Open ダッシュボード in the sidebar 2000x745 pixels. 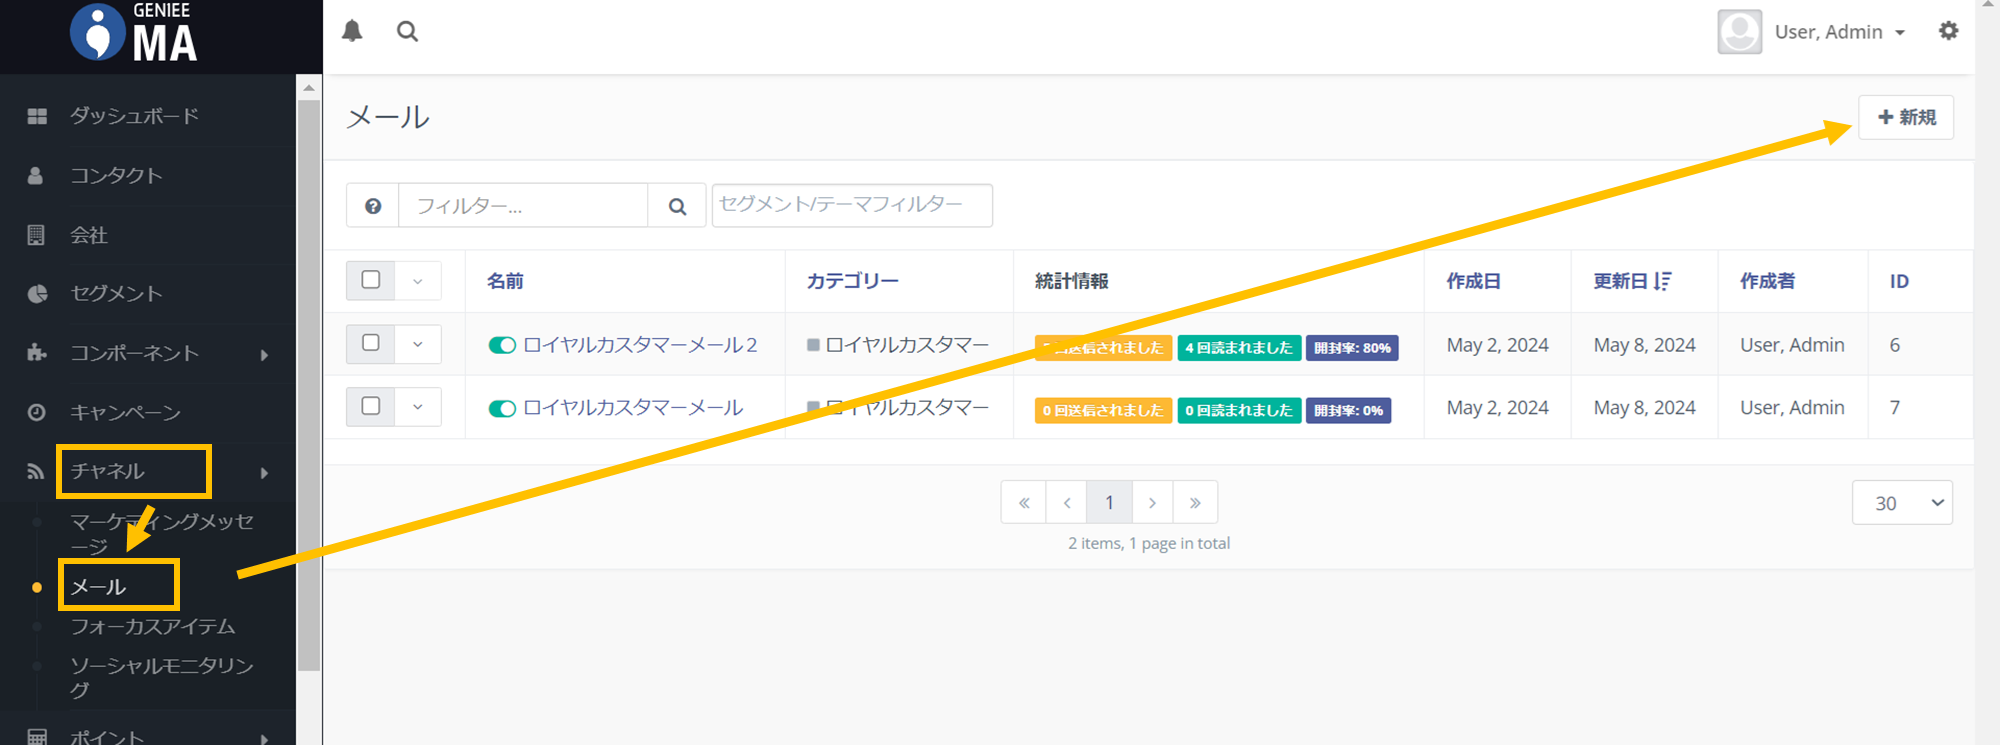click(134, 116)
